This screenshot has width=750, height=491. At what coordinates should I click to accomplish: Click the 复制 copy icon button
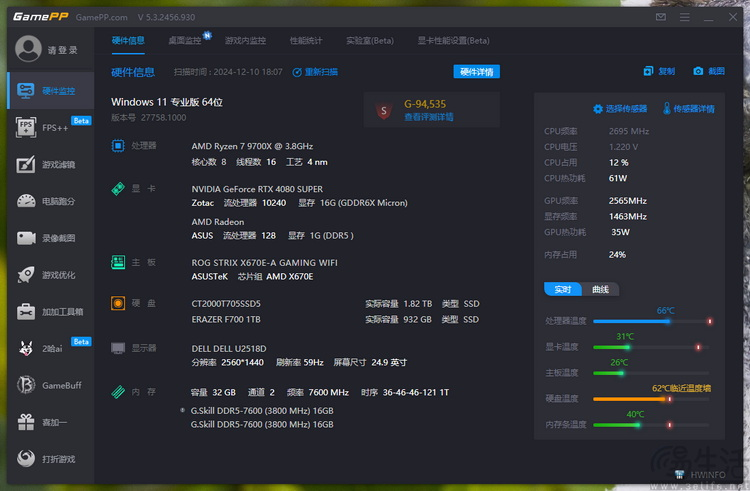(659, 71)
